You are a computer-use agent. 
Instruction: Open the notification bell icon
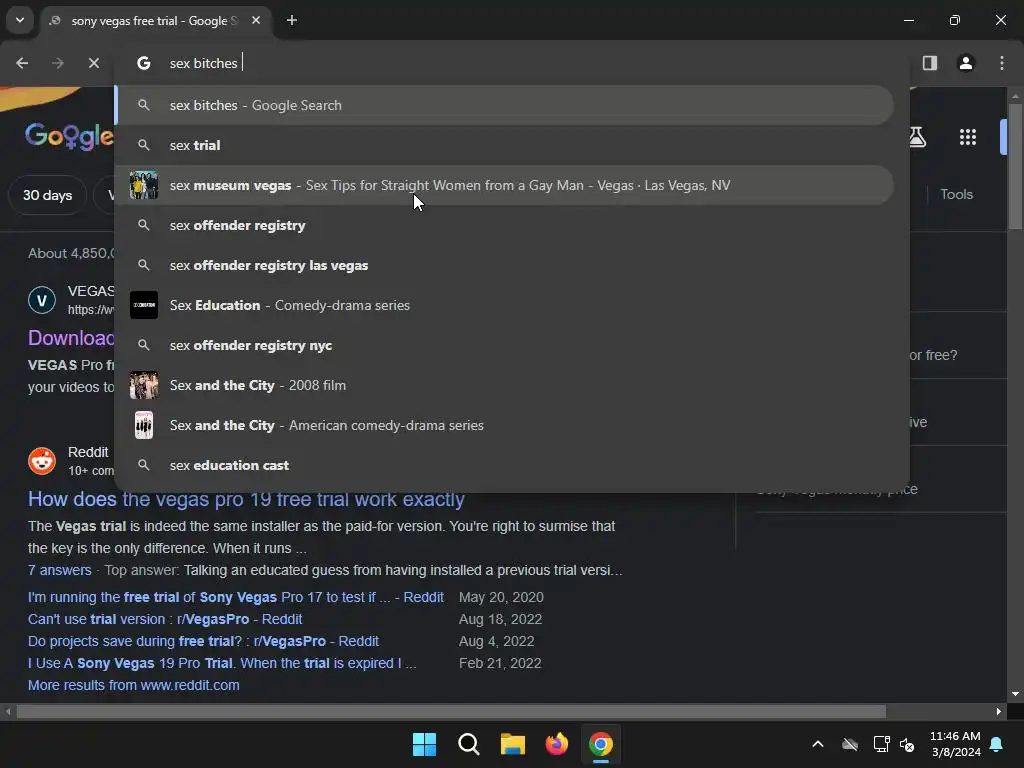point(997,744)
